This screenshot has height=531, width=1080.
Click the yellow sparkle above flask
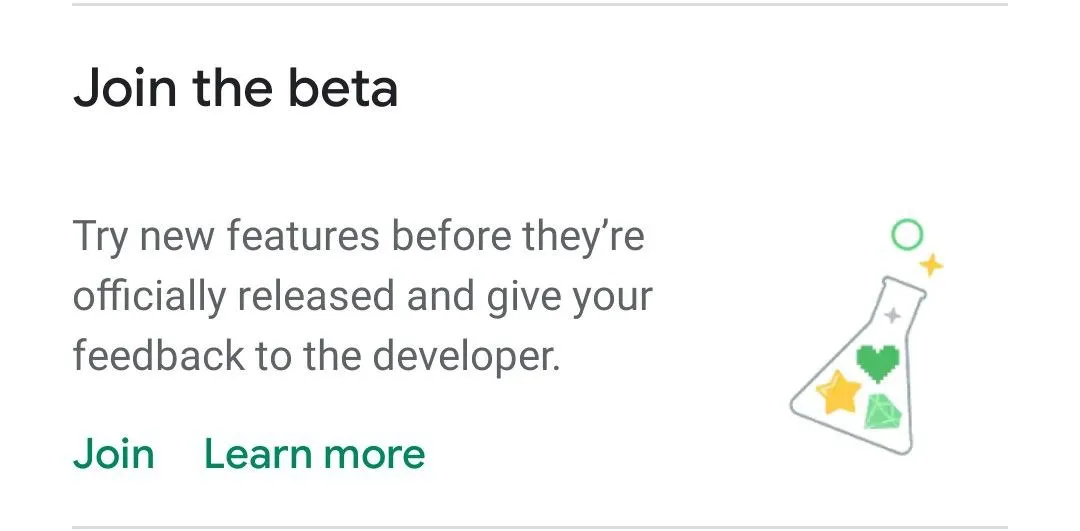pyautogui.click(x=931, y=265)
